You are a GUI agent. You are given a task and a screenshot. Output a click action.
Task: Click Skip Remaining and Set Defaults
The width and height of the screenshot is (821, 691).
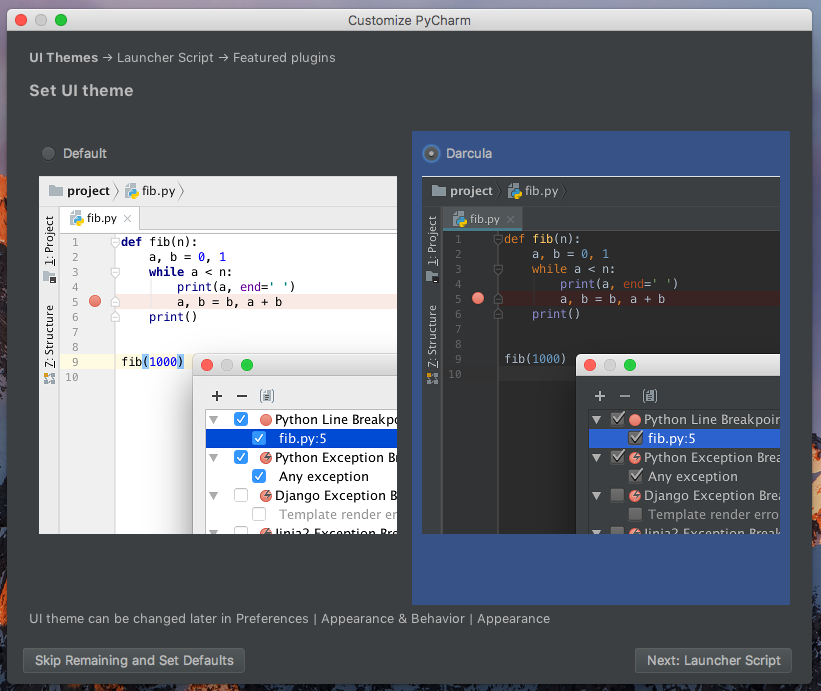(x=134, y=660)
